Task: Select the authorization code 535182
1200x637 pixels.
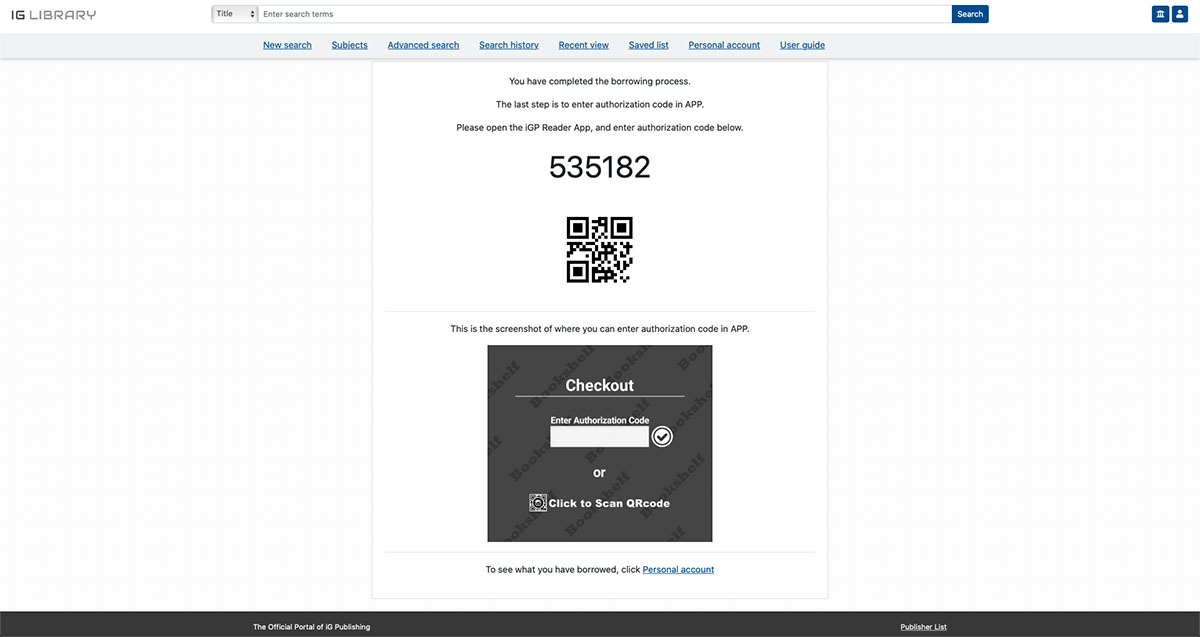Action: (600, 167)
